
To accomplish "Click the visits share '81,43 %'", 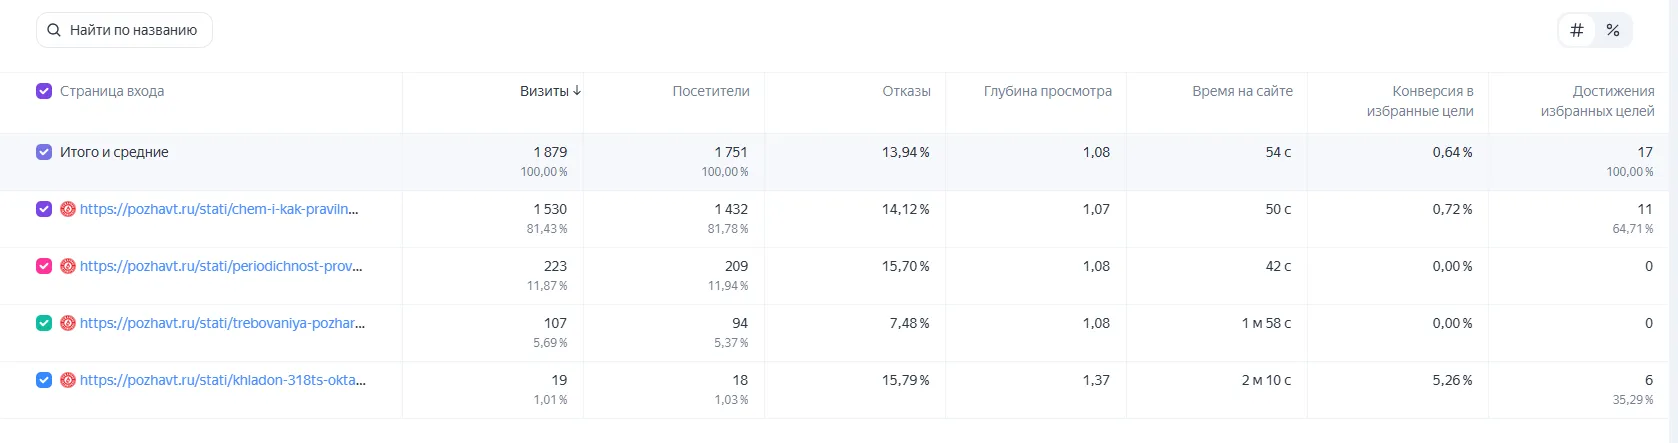I will pyautogui.click(x=547, y=228).
